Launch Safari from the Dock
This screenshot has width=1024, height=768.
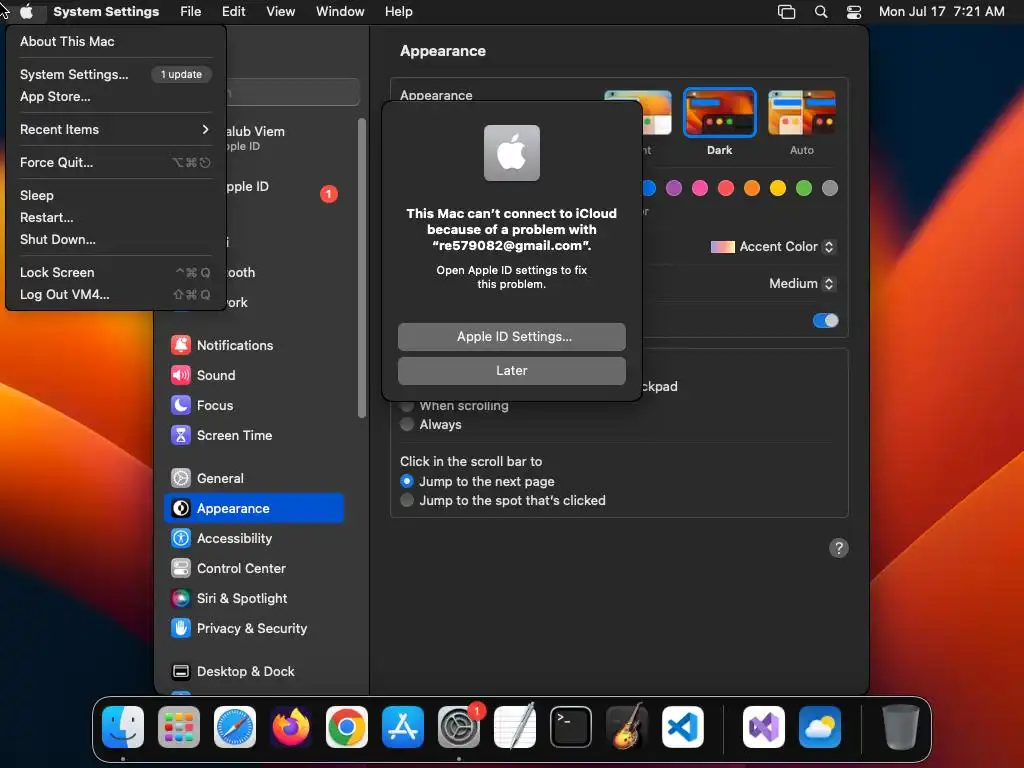click(x=235, y=727)
